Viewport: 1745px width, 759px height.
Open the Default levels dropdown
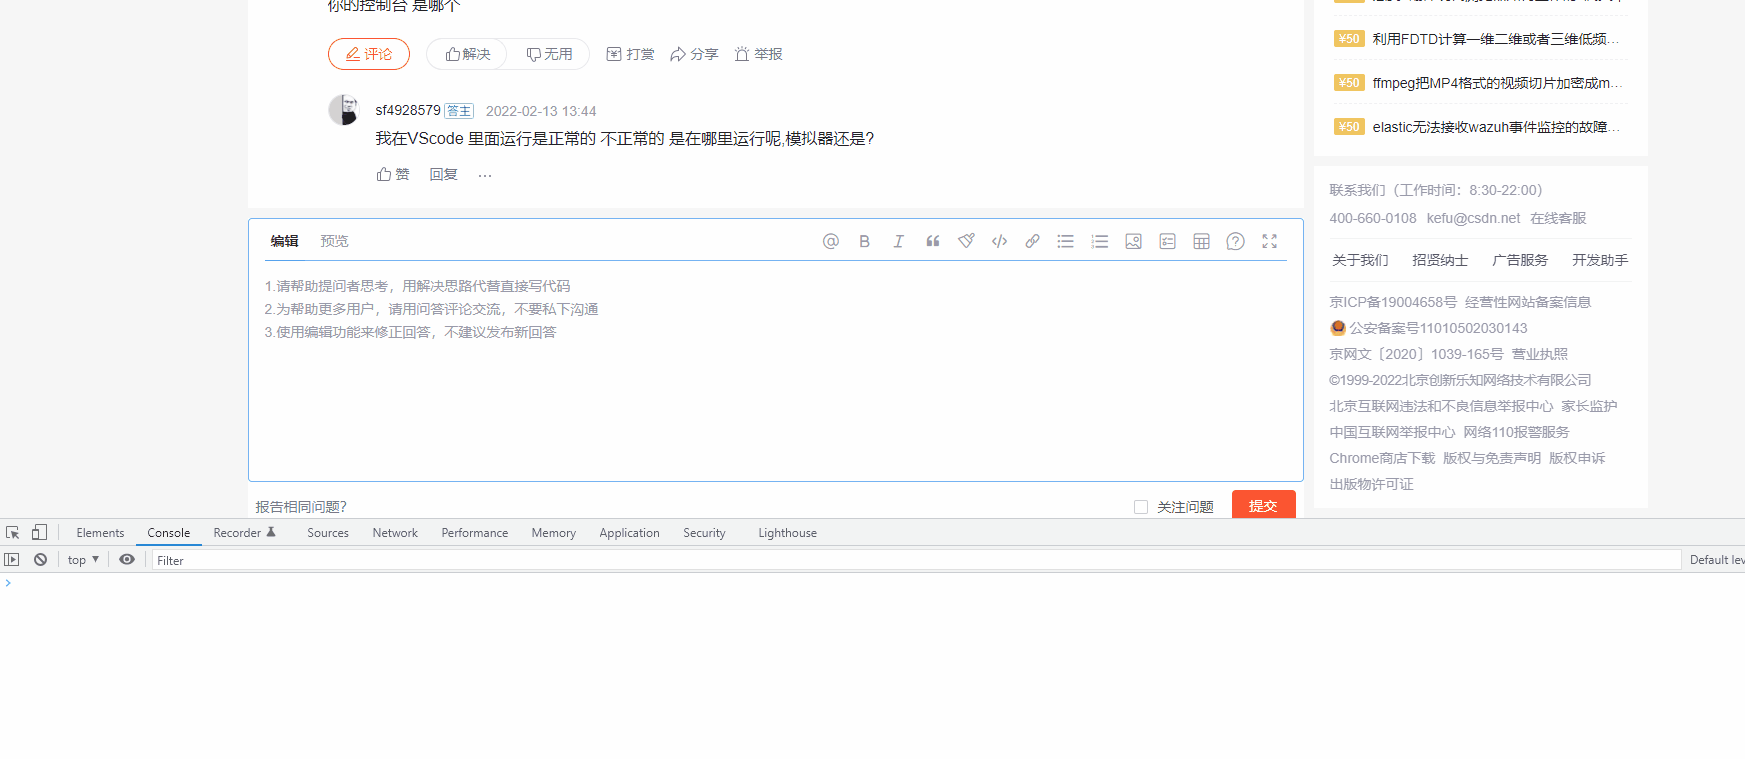click(1715, 560)
